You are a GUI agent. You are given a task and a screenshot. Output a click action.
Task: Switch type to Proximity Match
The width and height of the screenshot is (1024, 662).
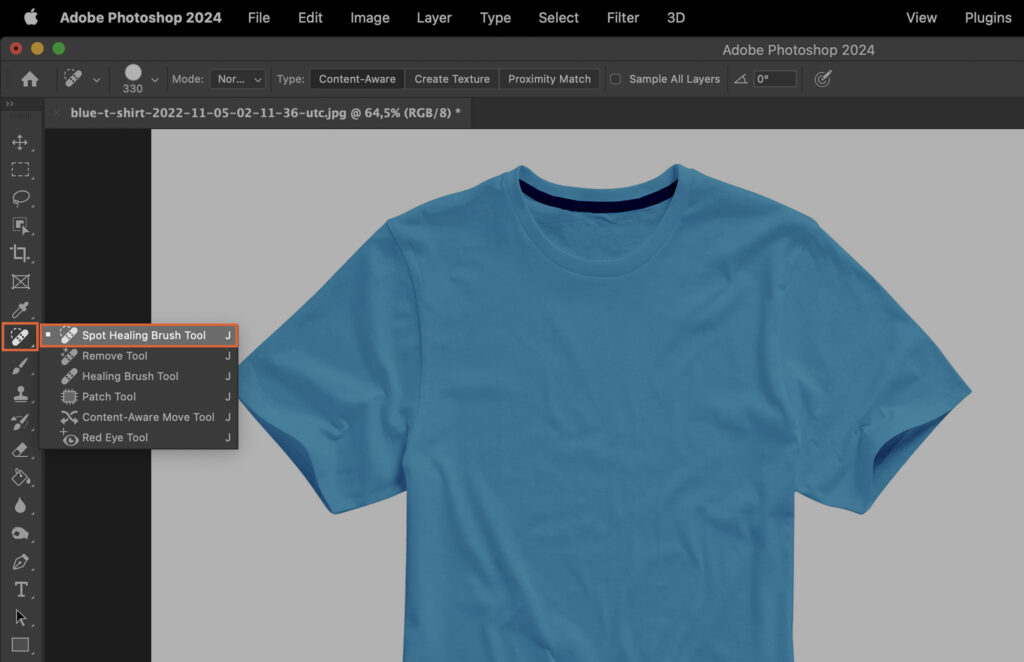pyautogui.click(x=549, y=78)
